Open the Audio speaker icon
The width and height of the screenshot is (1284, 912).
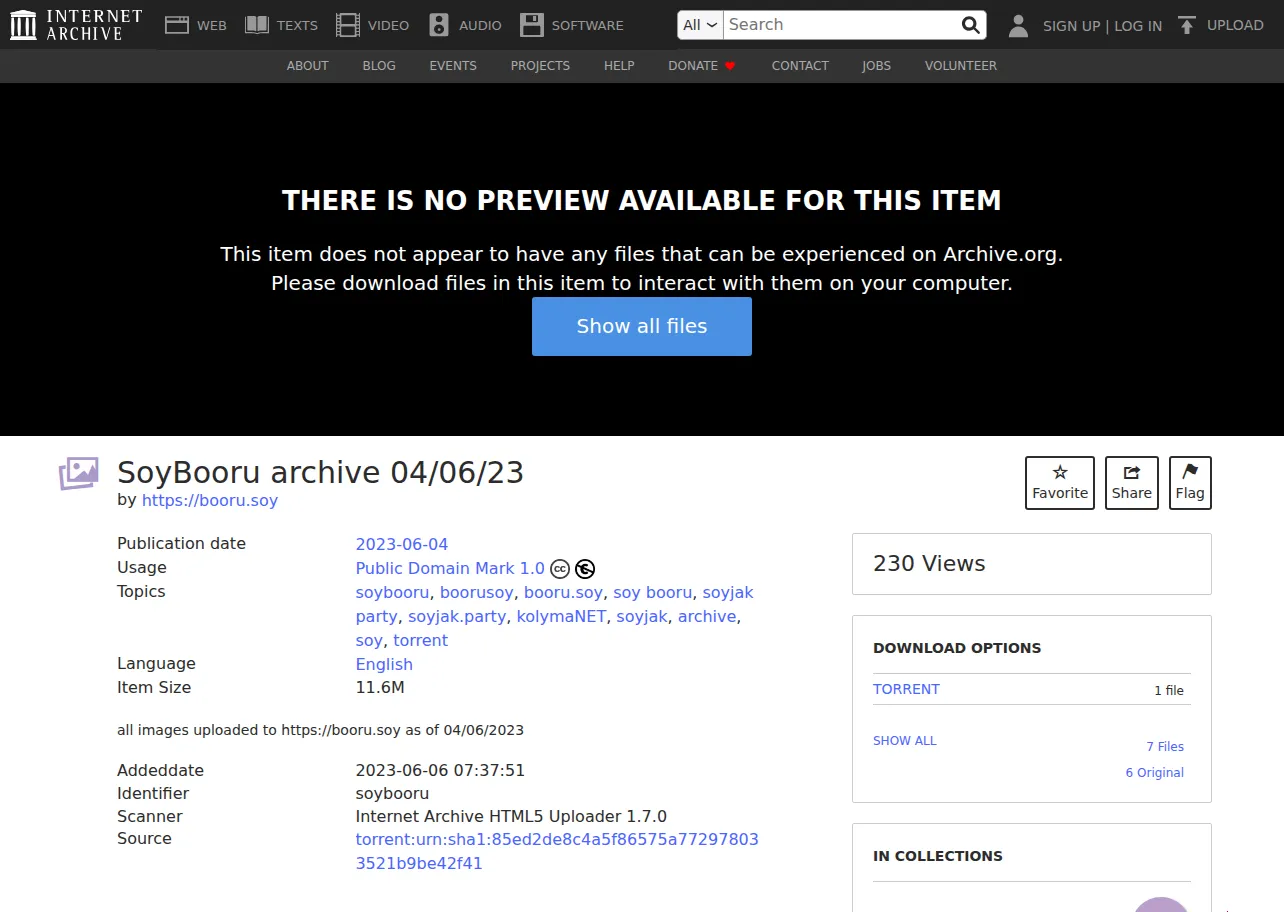click(439, 25)
